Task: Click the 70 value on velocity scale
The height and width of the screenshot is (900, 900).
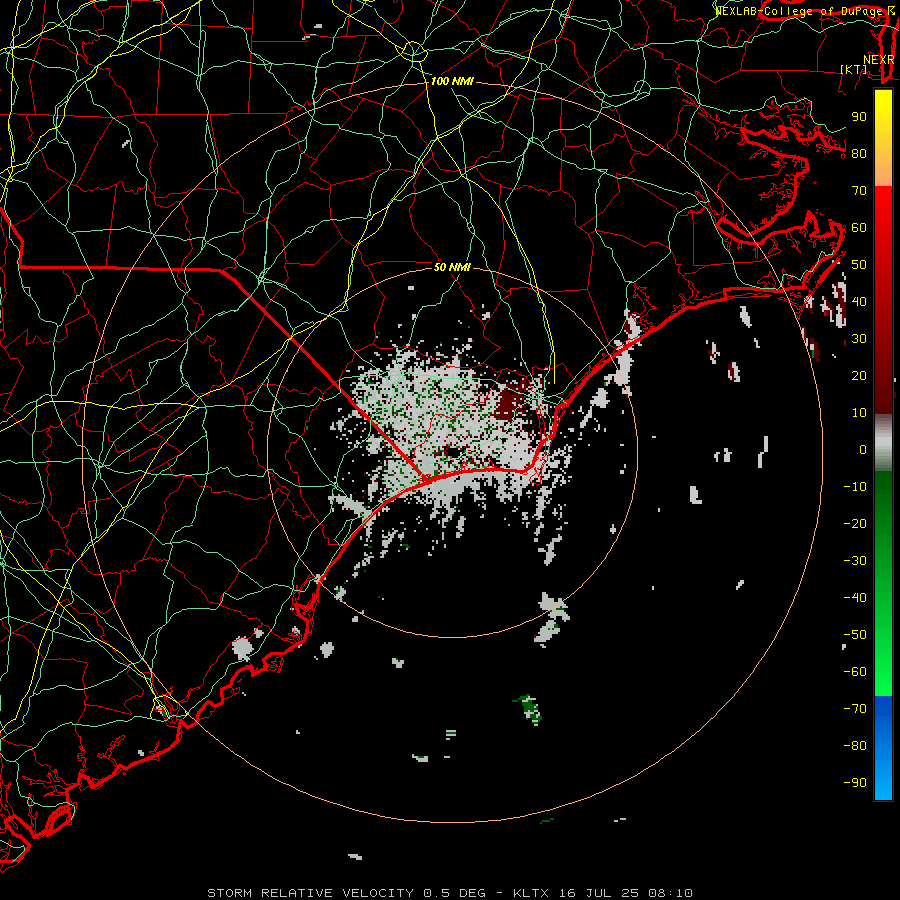Action: pos(859,191)
